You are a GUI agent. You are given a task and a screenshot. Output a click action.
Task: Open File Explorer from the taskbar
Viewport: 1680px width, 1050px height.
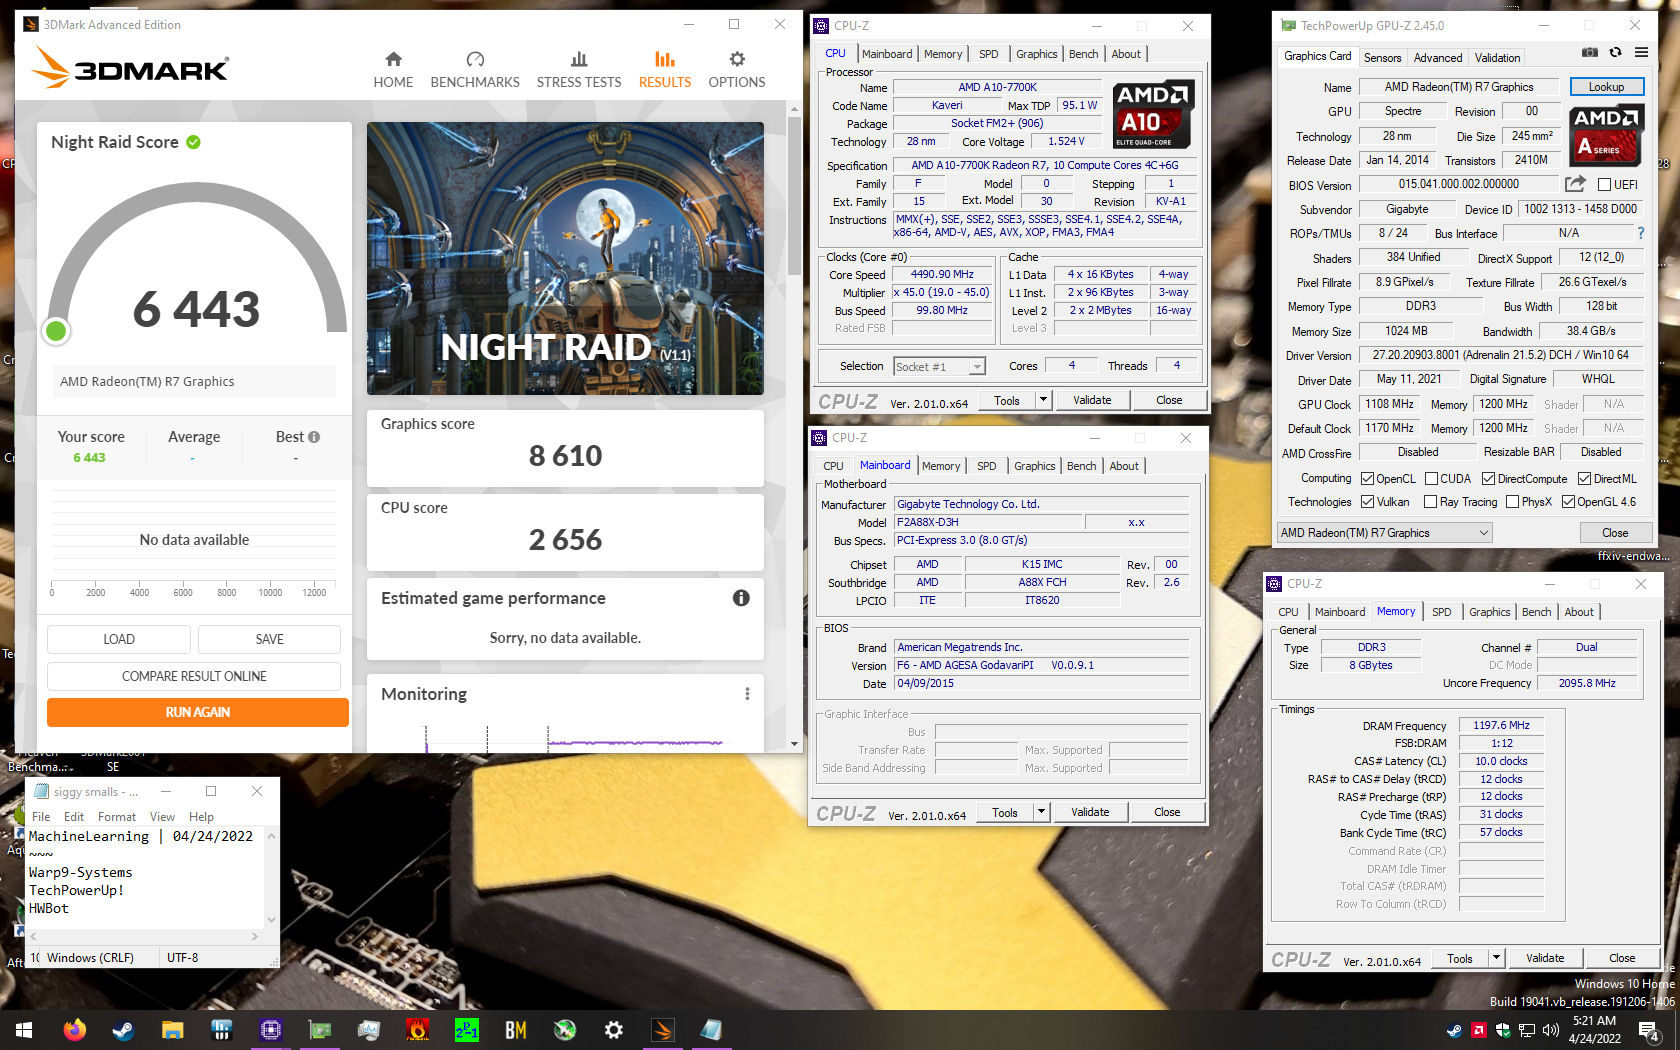coord(172,1030)
